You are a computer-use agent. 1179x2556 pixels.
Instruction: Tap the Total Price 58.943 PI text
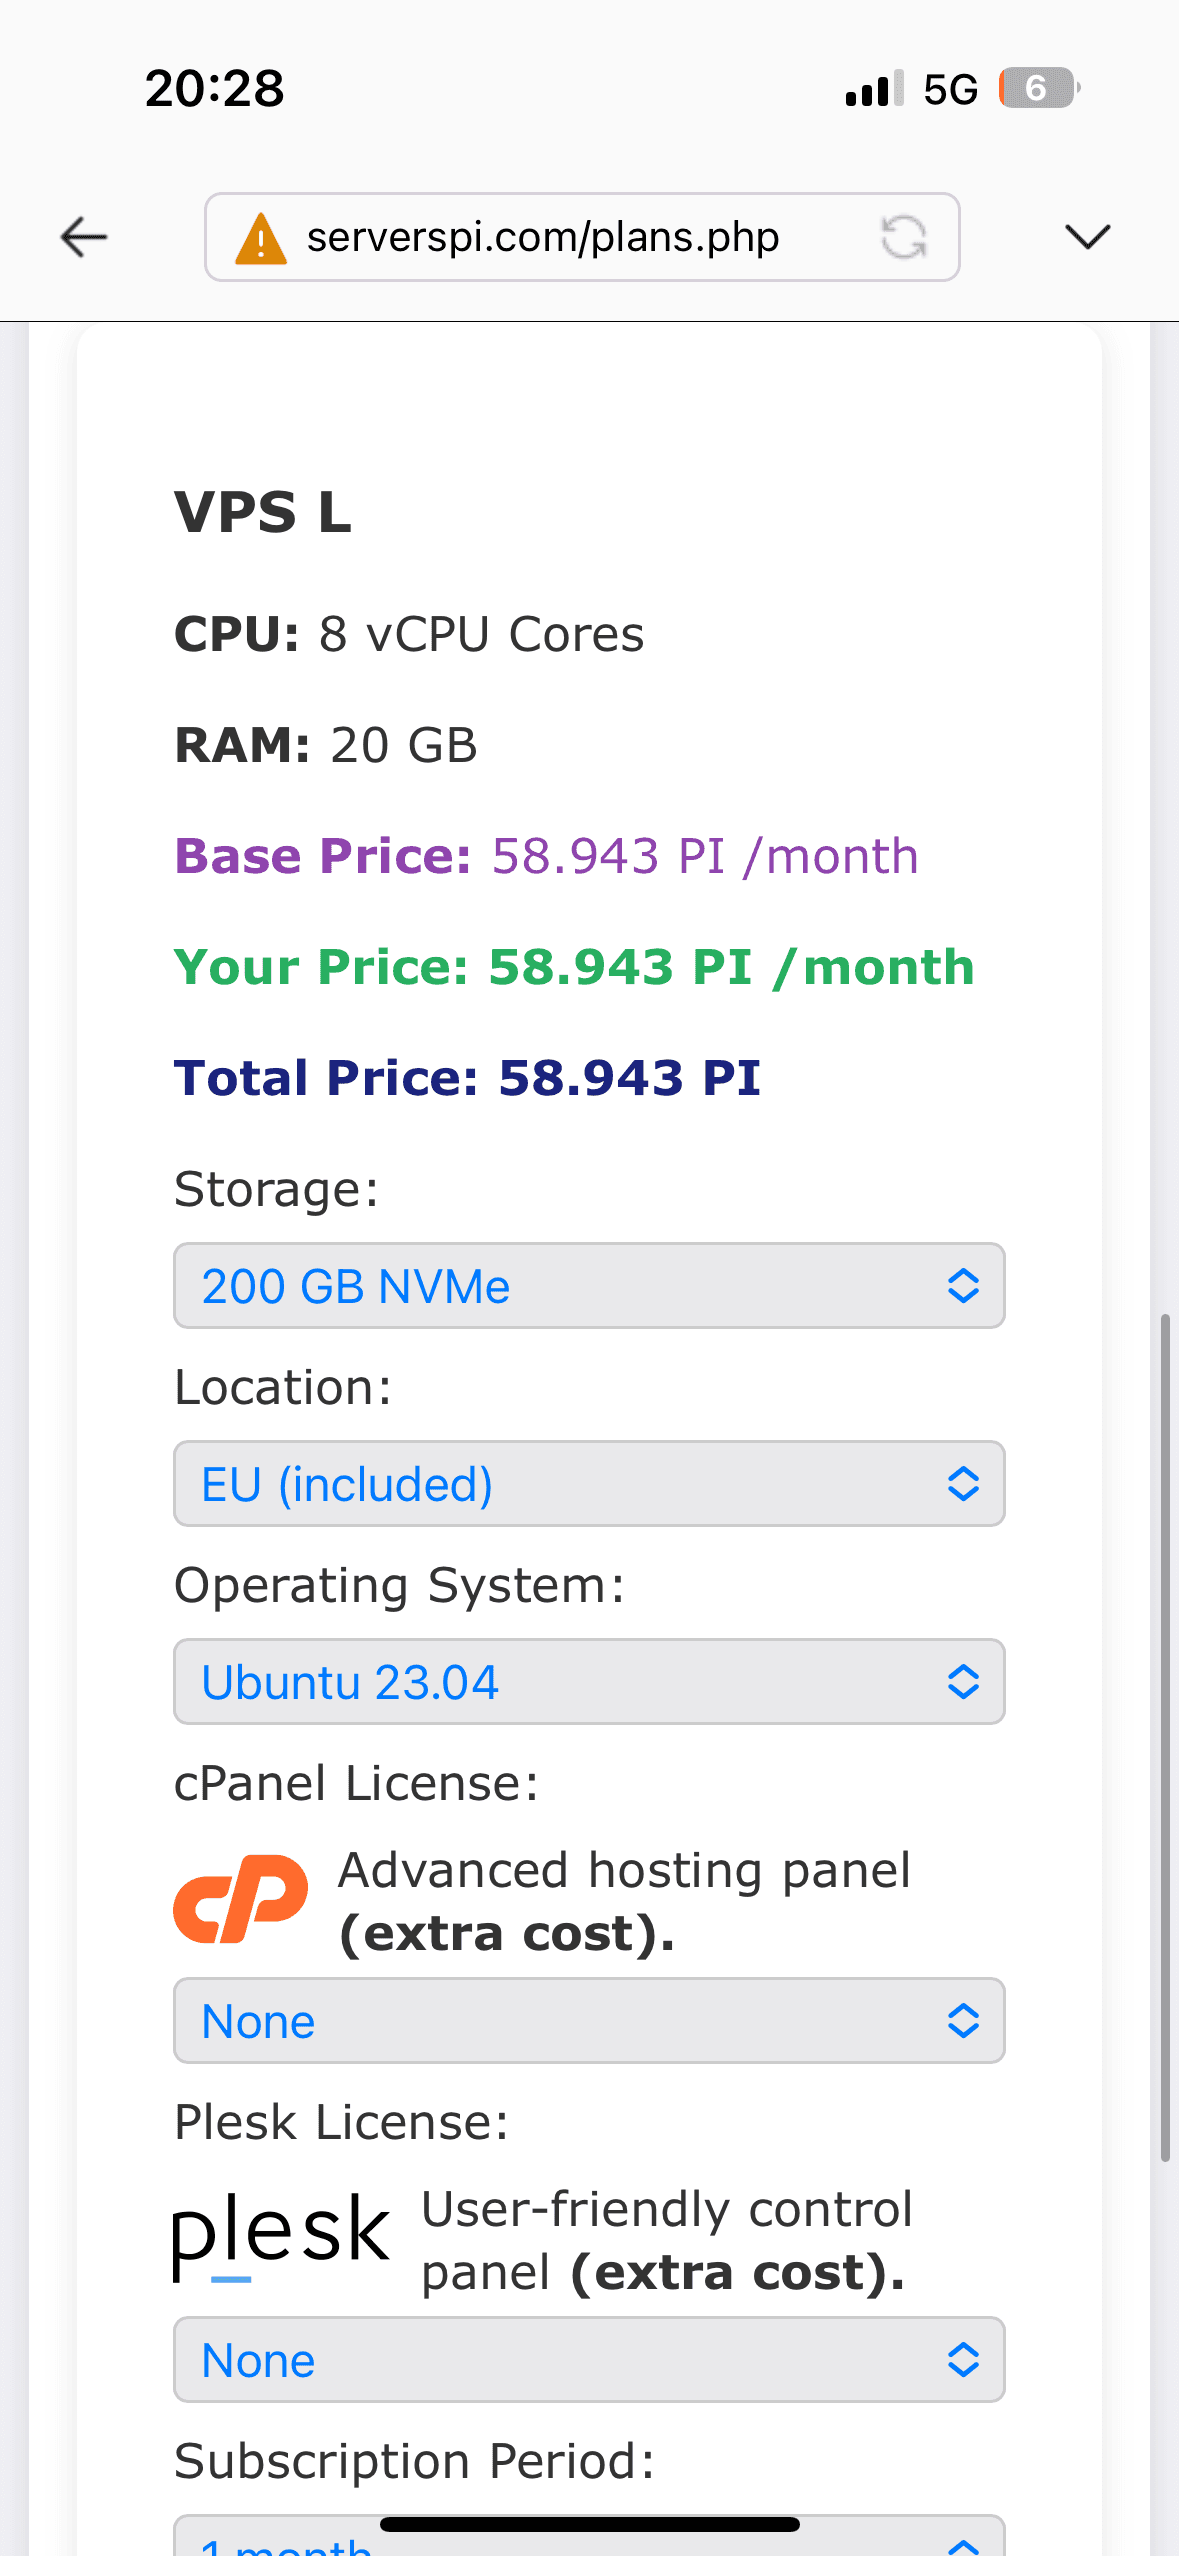pos(468,1078)
